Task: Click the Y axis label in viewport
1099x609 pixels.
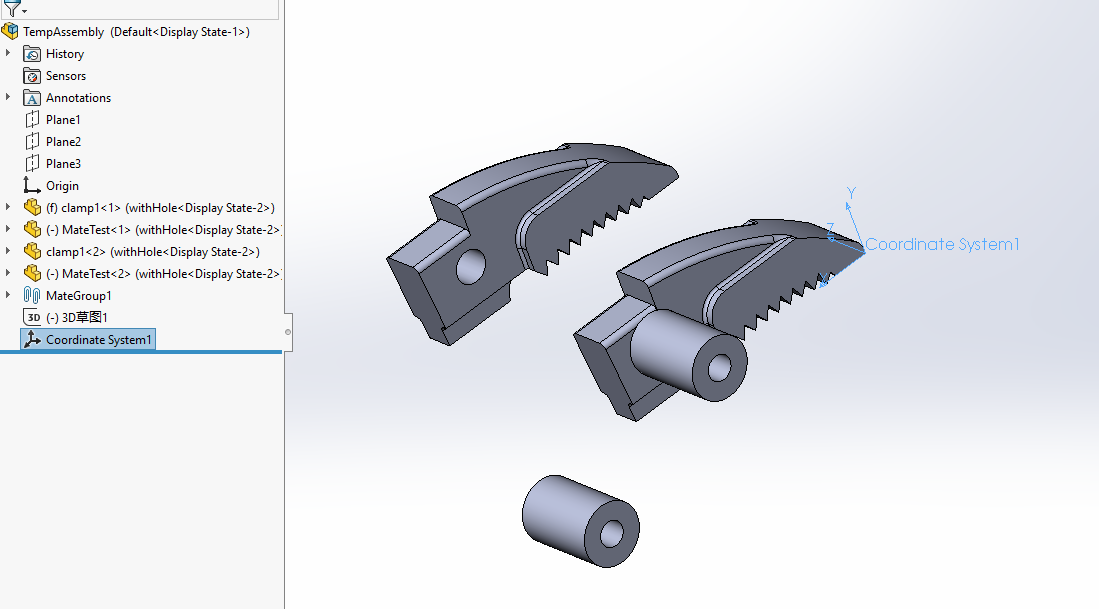Action: pyautogui.click(x=851, y=193)
